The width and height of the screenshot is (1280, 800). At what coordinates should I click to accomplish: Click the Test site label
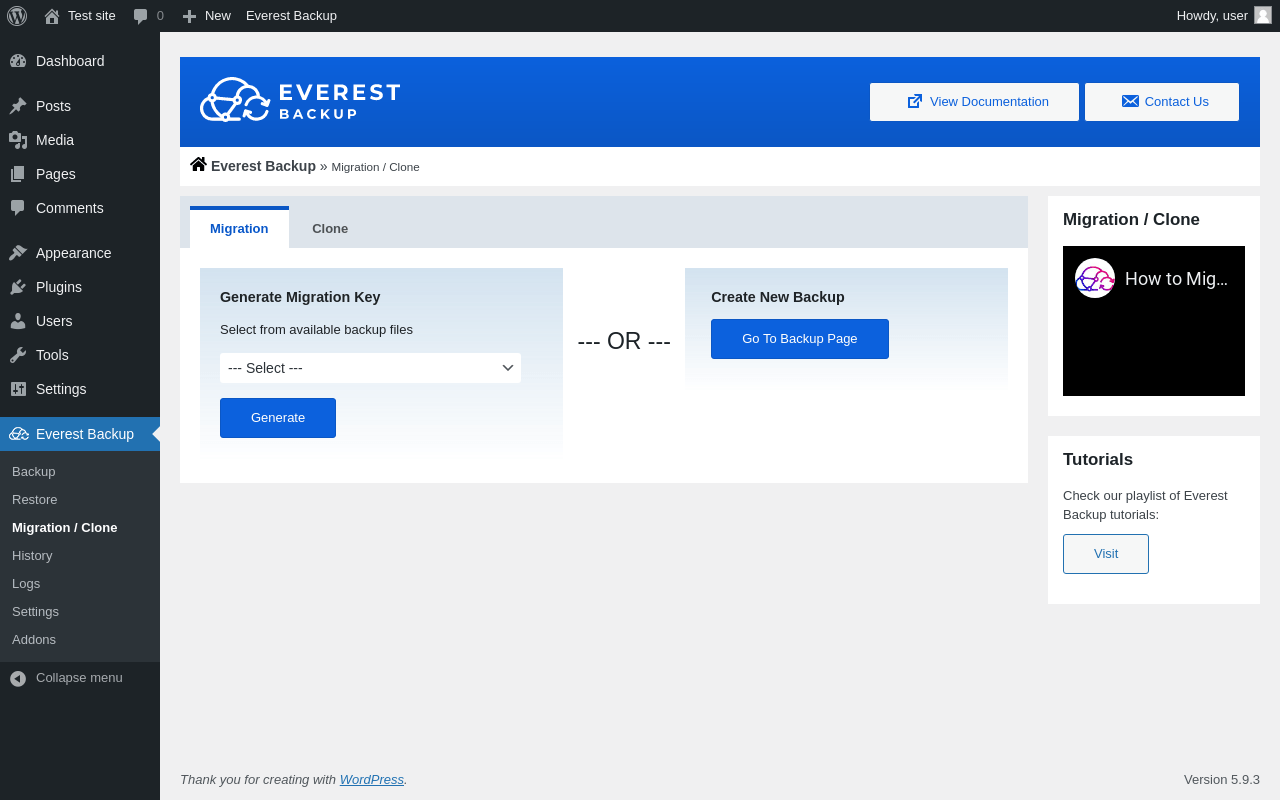[x=92, y=16]
